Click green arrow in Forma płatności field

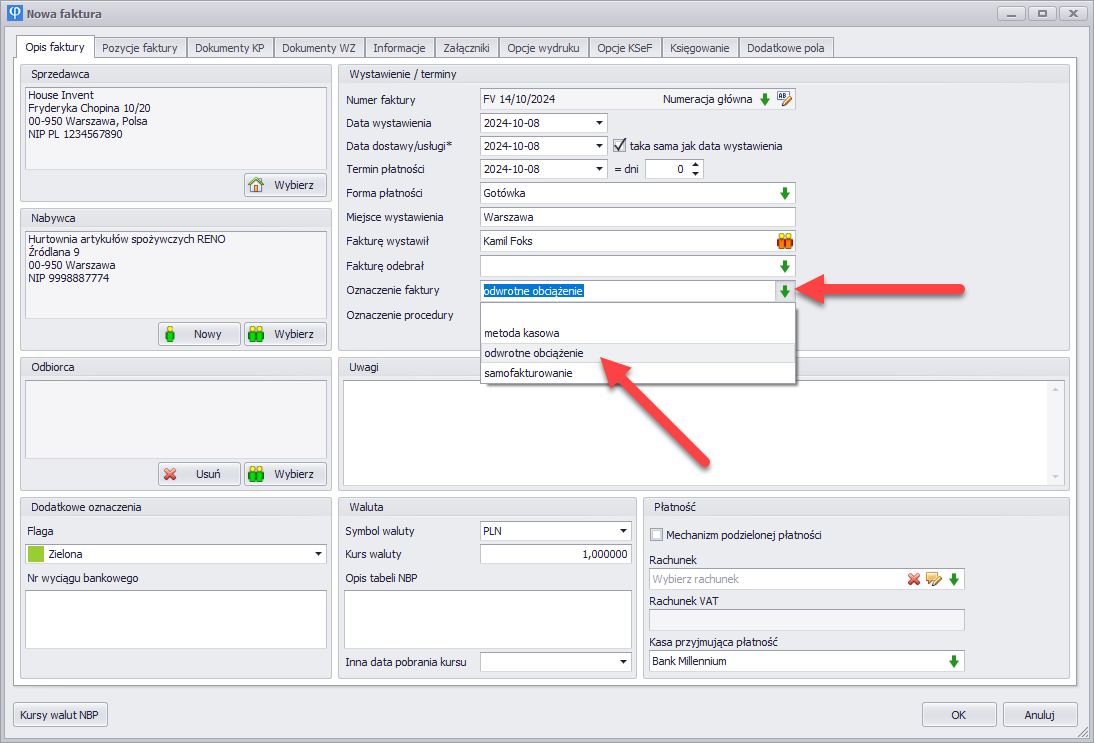(x=785, y=193)
